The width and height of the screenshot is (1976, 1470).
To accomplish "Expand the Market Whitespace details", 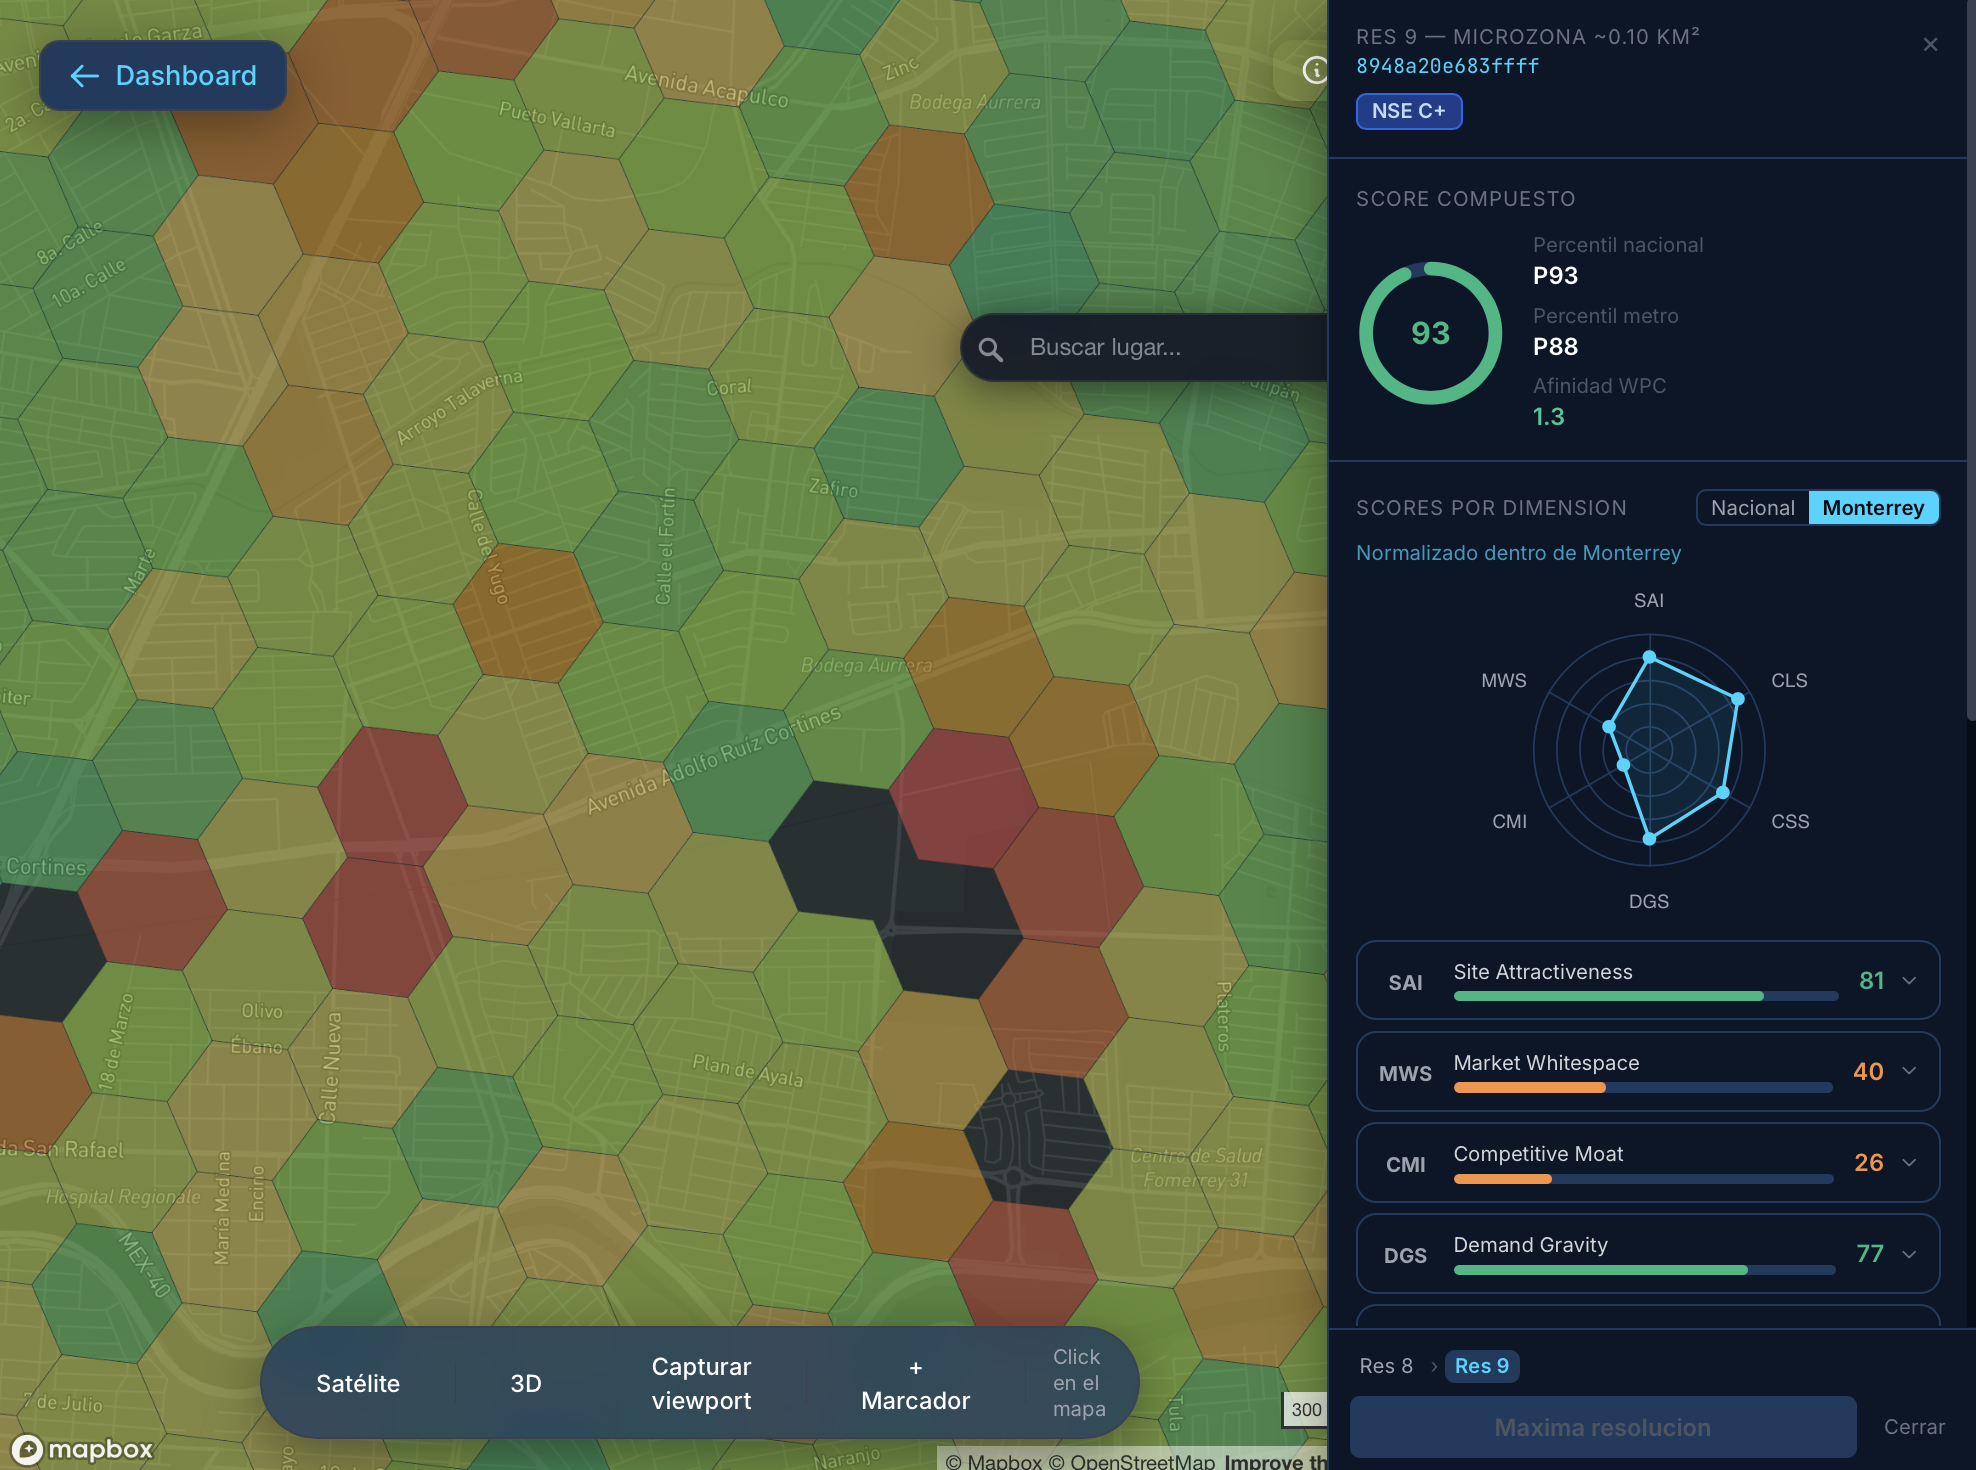I will point(1909,1072).
